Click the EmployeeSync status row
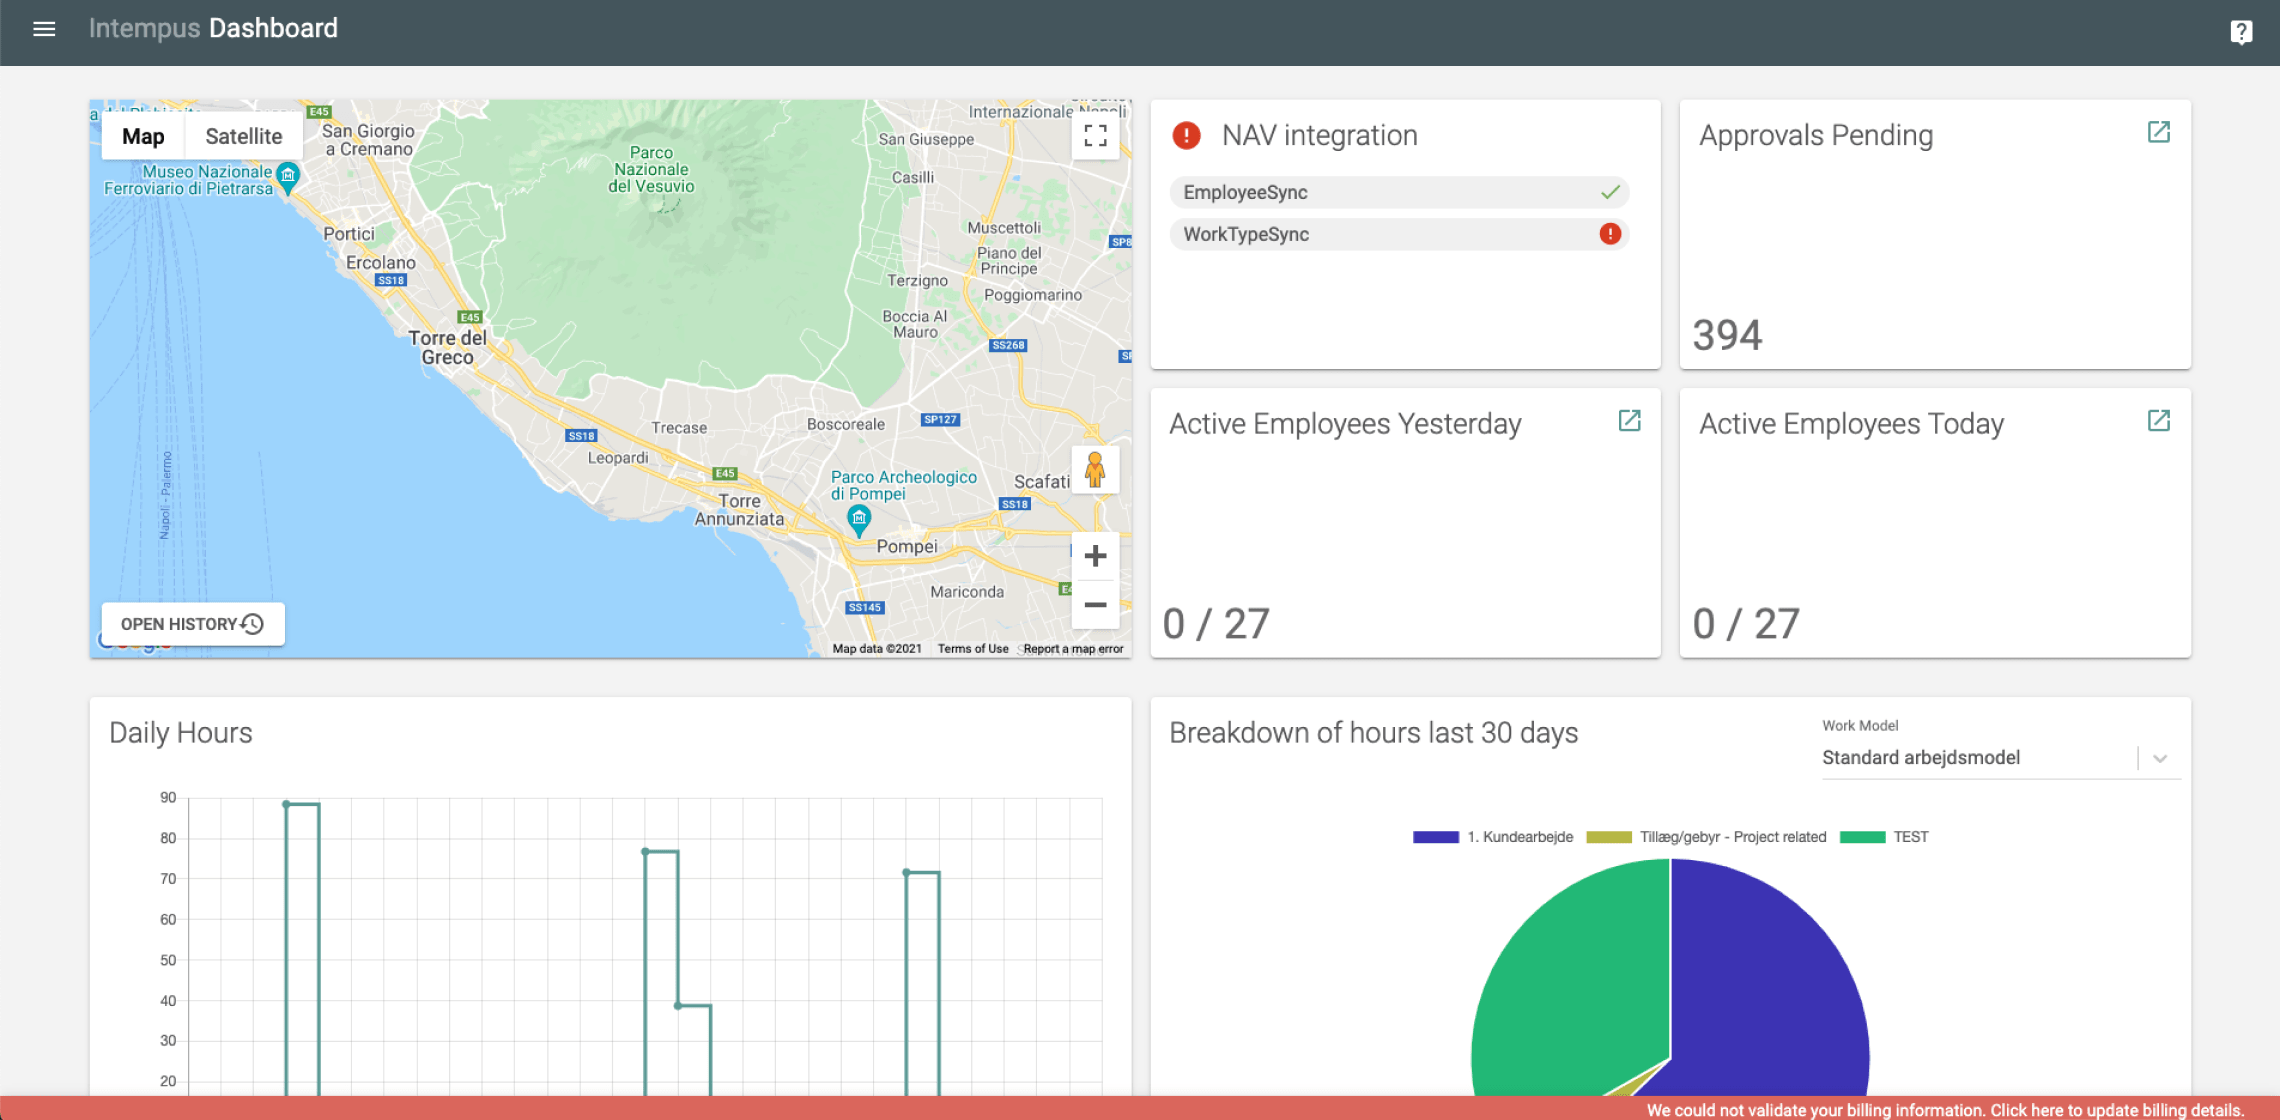This screenshot has height=1120, width=2280. 1398,192
